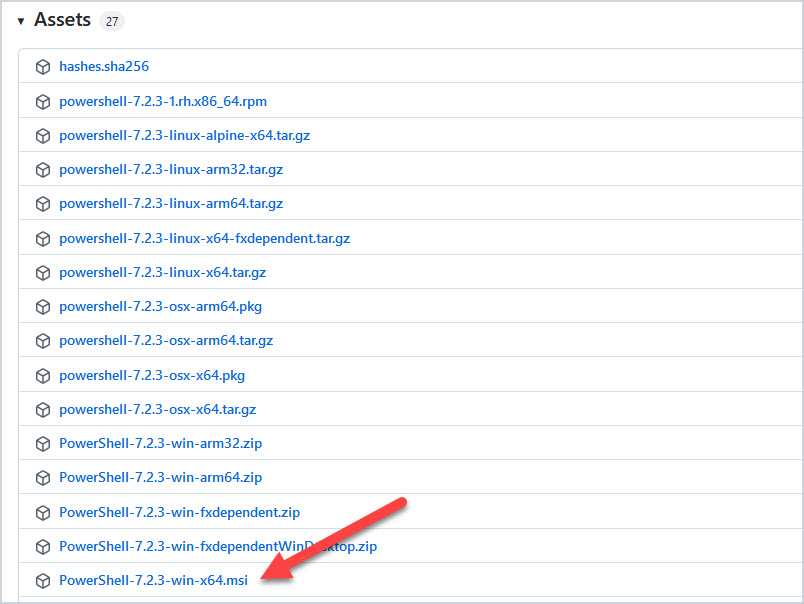804x604 pixels.
Task: Download powershell-7.2.3-osx-arm64.pkg
Action: [160, 307]
